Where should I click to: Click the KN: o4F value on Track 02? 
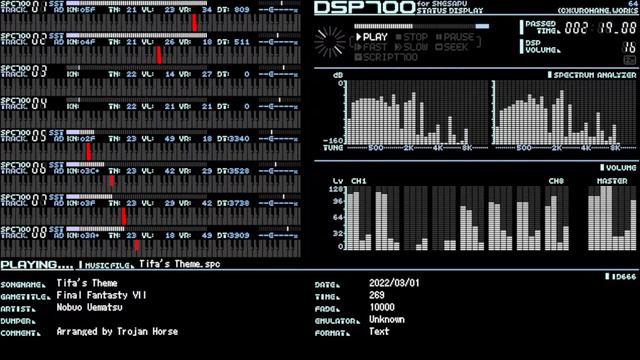pos(81,42)
